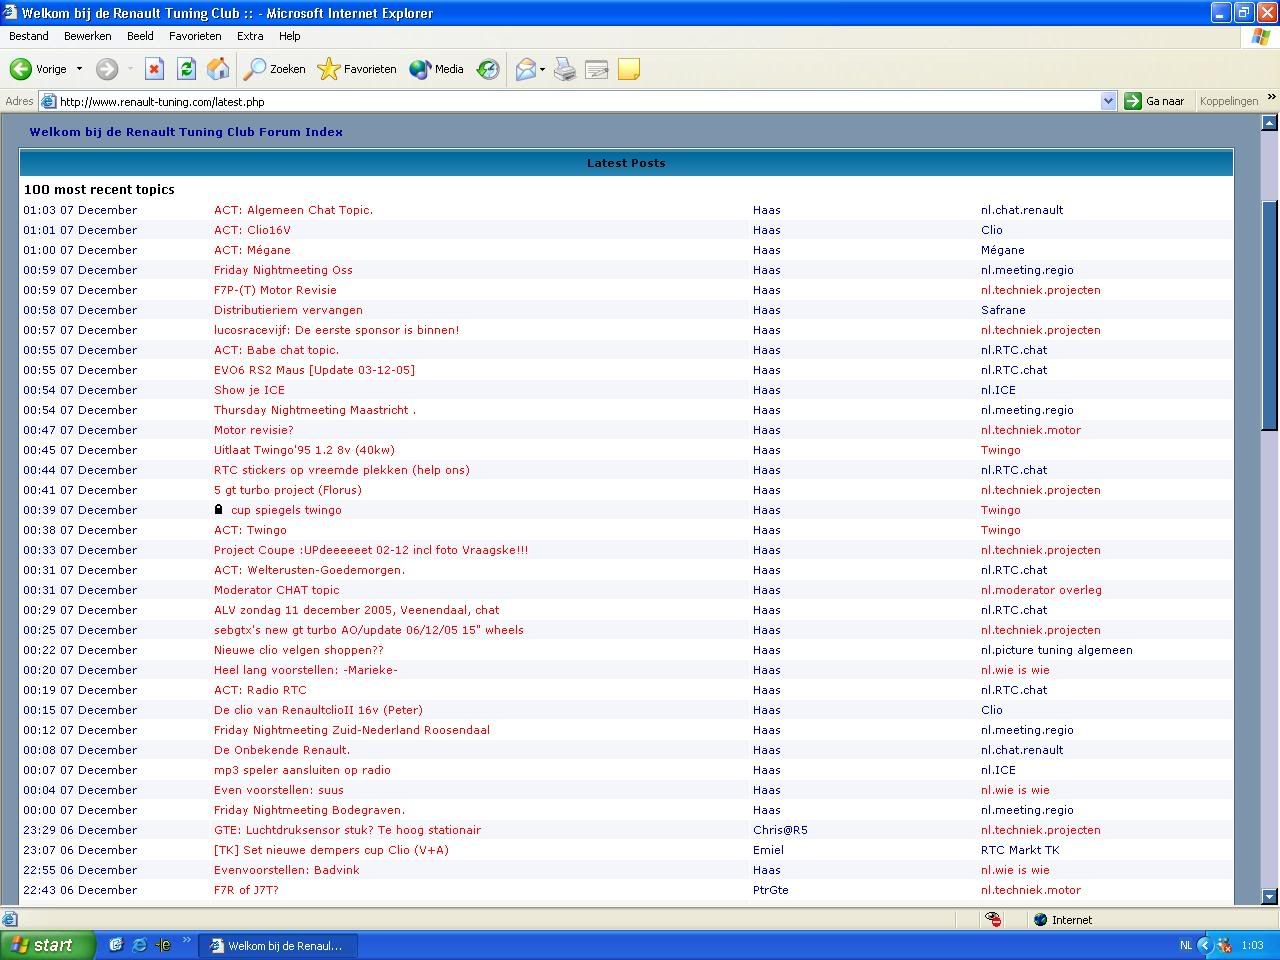Click poster name 'PtrGte'
Viewport: 1280px width, 960px height.
pos(771,890)
